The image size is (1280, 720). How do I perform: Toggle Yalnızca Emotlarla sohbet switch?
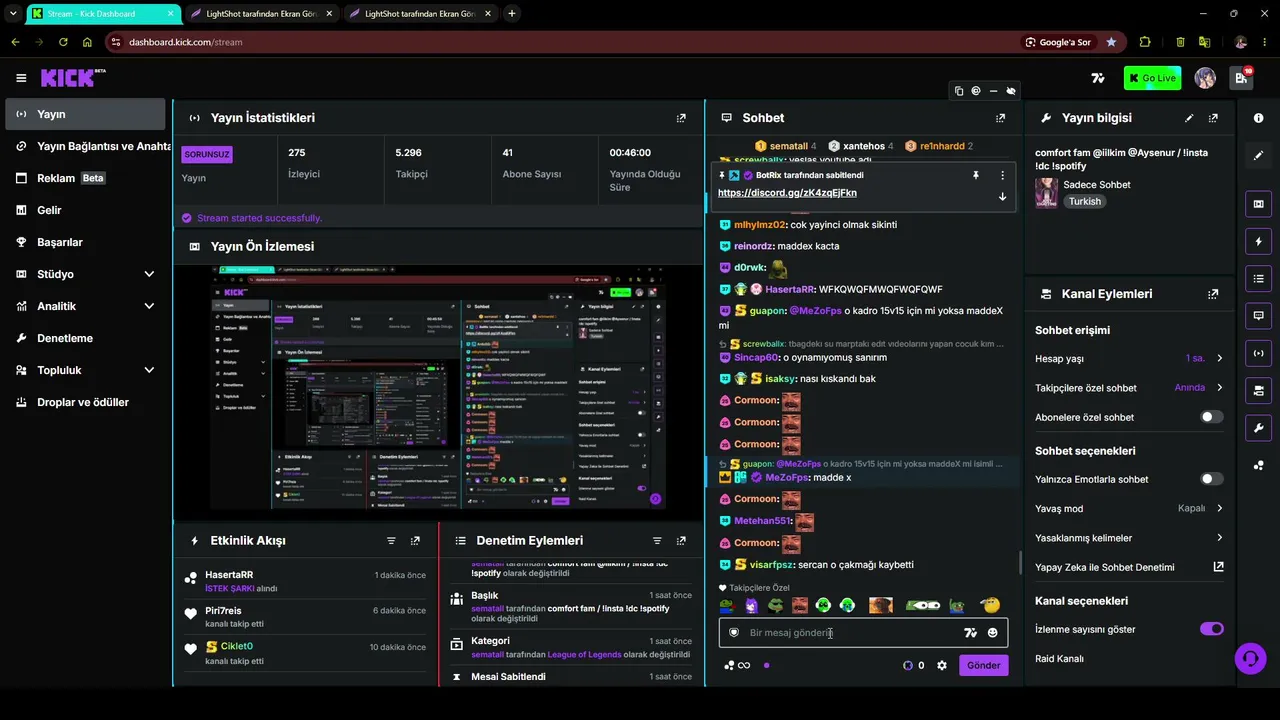pos(1211,479)
